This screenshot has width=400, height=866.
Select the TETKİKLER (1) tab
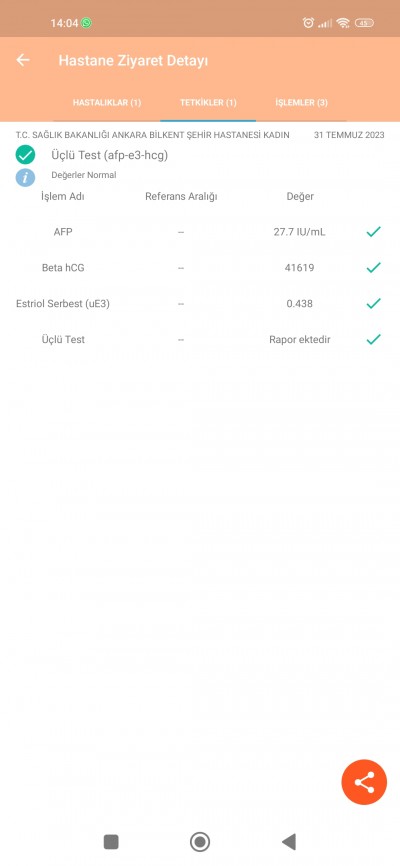[208, 103]
